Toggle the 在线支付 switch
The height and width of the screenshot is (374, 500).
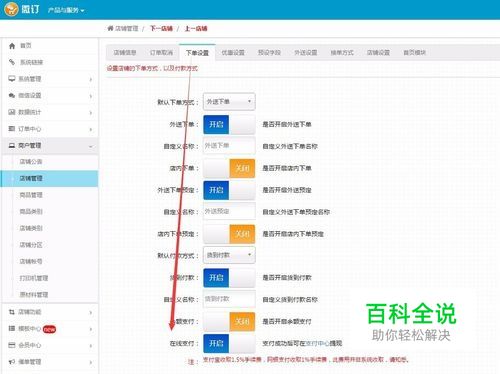229,343
